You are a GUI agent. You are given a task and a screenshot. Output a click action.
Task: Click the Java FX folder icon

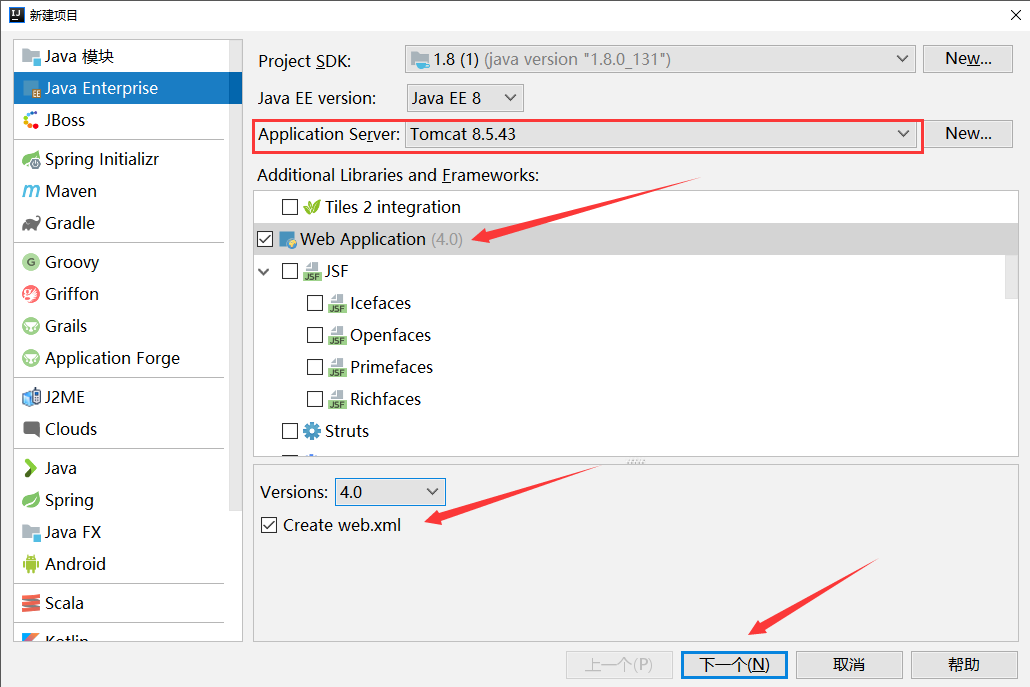(31, 532)
